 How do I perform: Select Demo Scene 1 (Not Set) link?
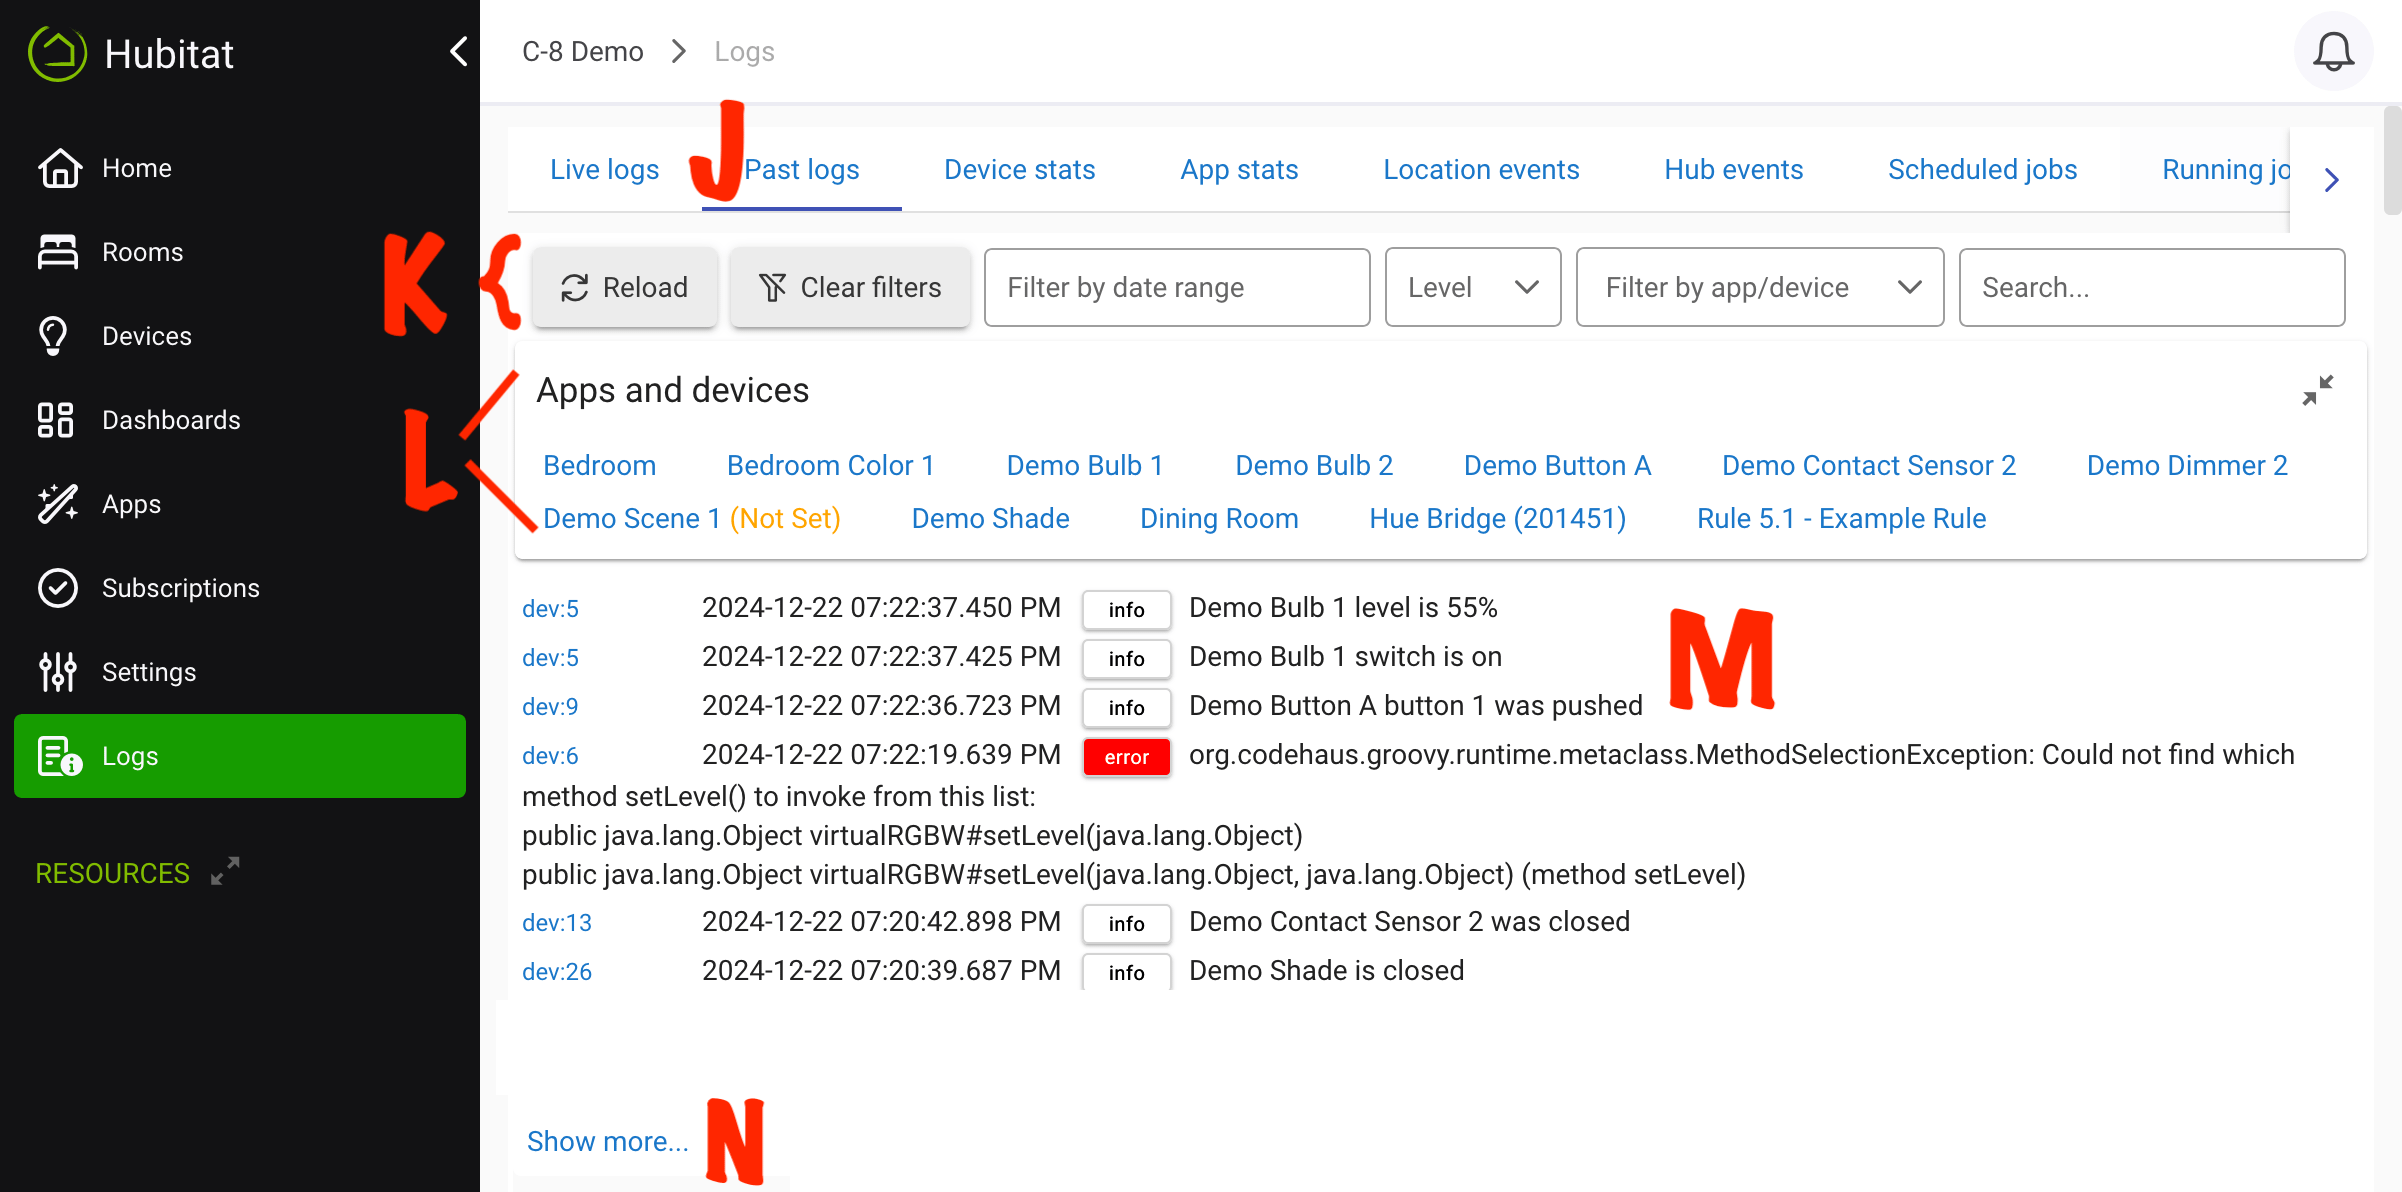point(692,519)
